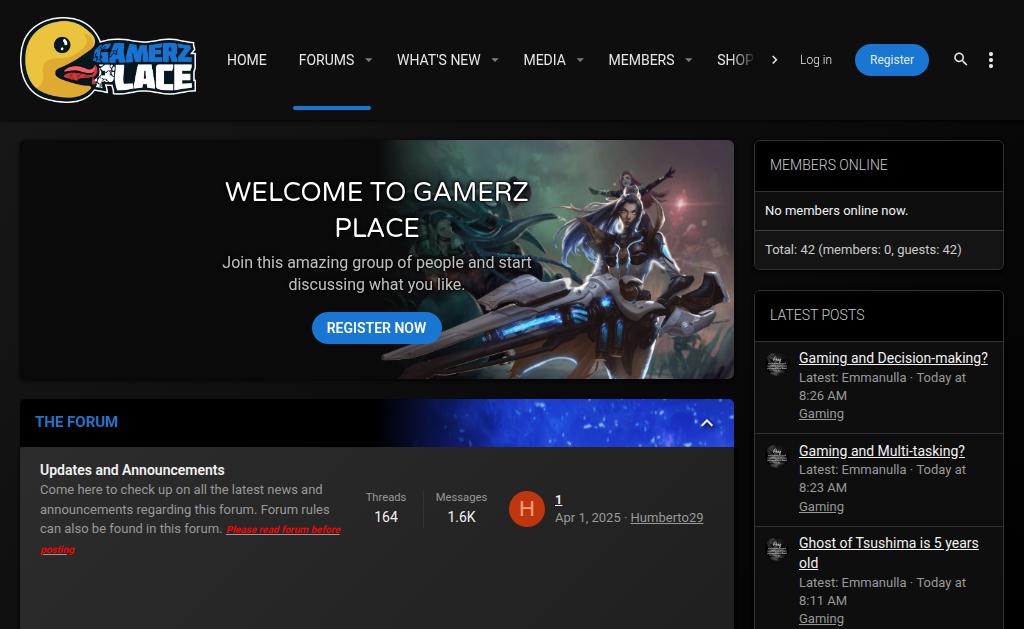This screenshot has height=629, width=1024.
Task: Open 'Gaming and Decision-making?' post
Action: [x=893, y=358]
